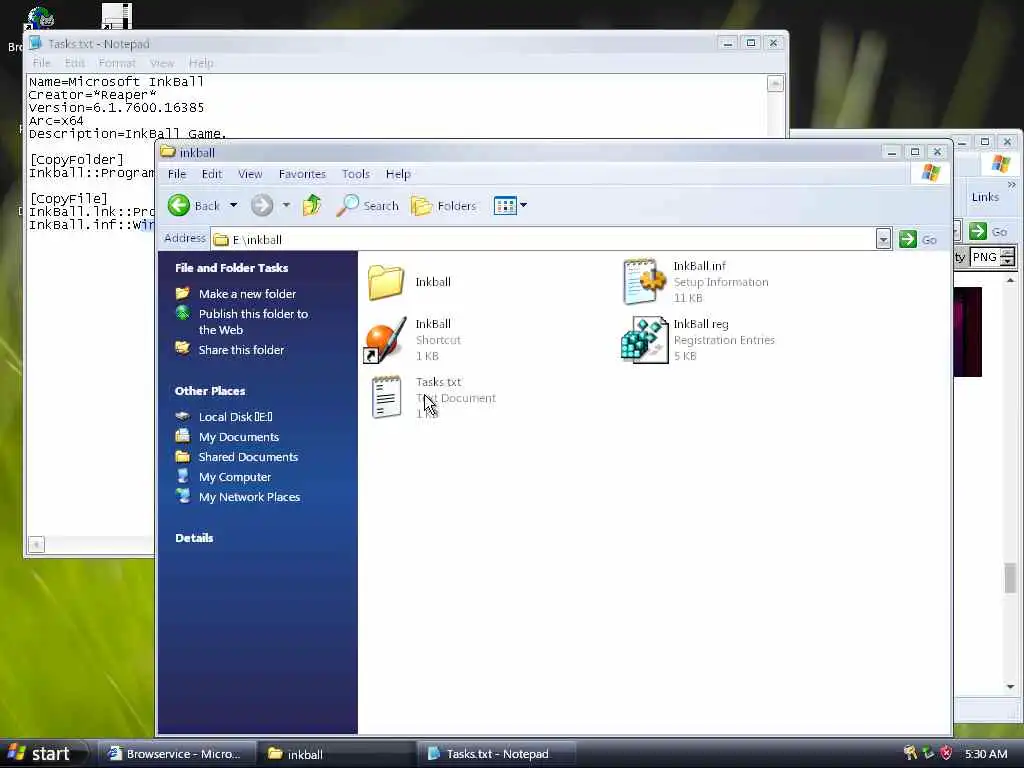Select the Tasks.txt document icon
1024x768 pixels.
[x=386, y=397]
